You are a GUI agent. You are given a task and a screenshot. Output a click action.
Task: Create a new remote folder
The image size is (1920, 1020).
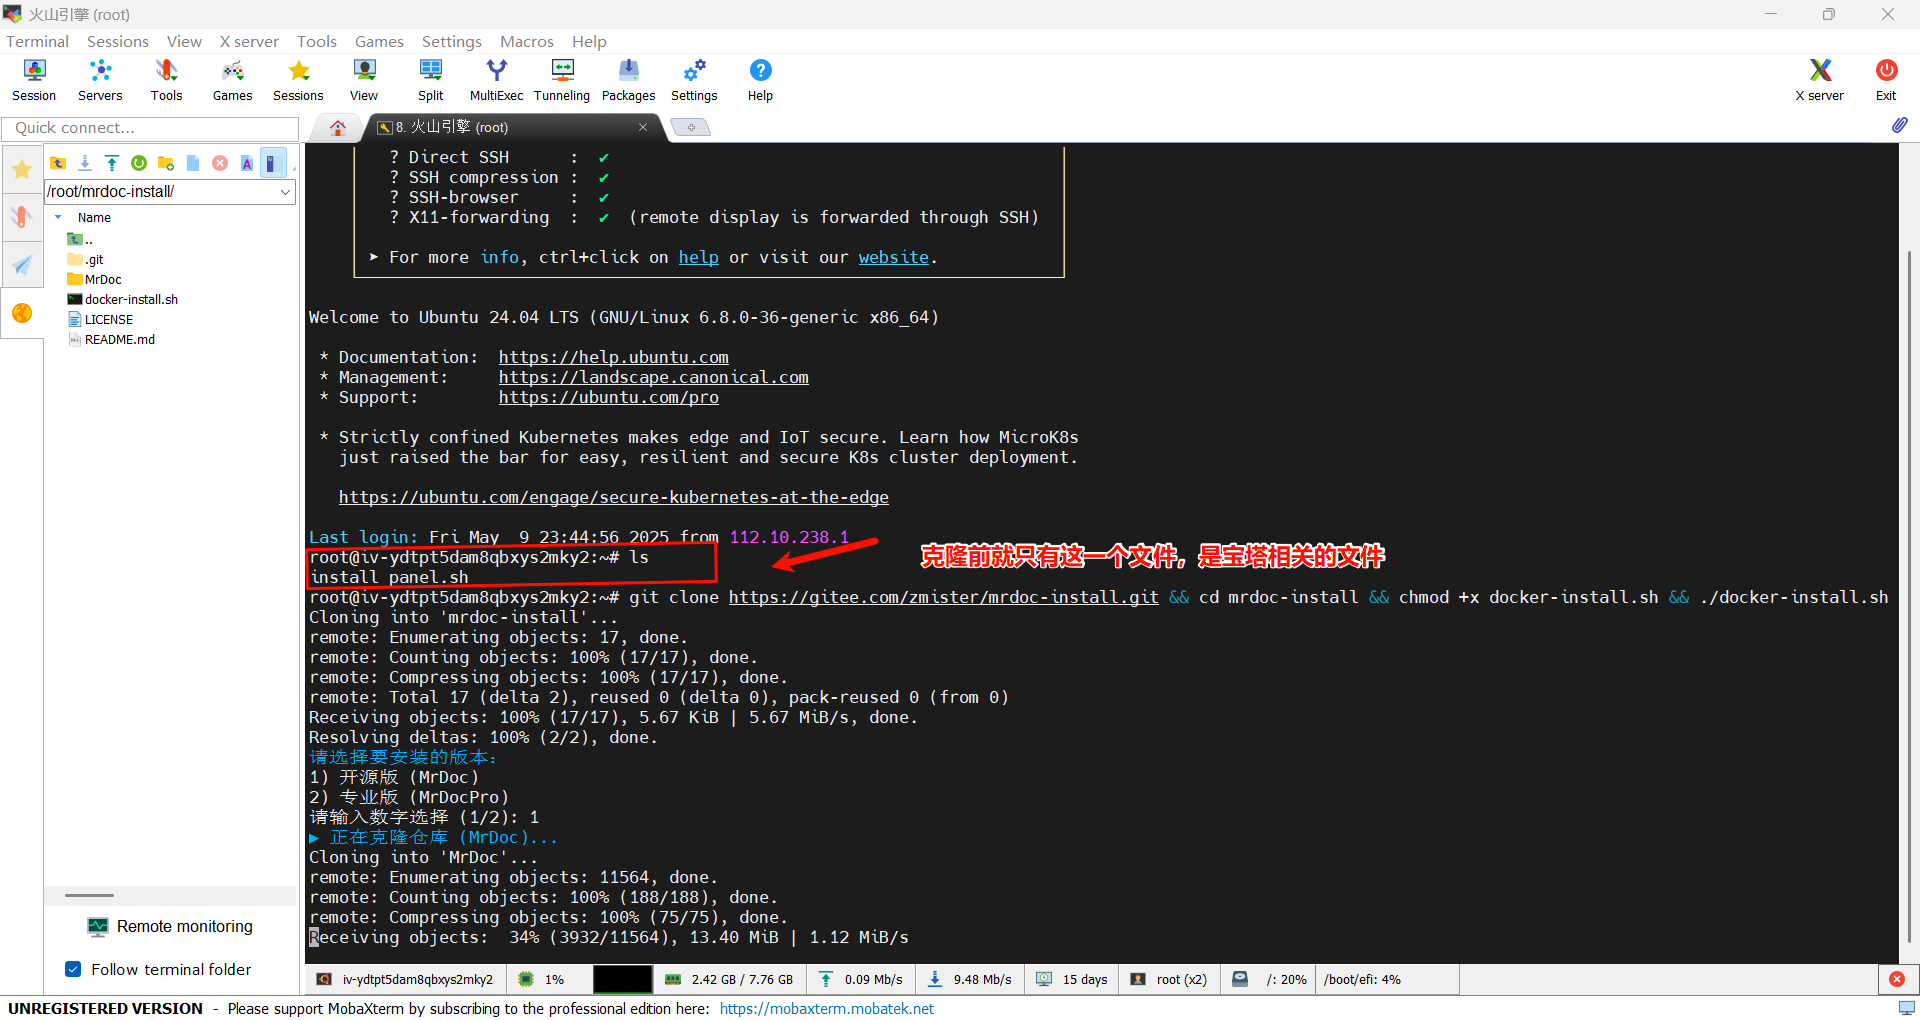pos(166,163)
